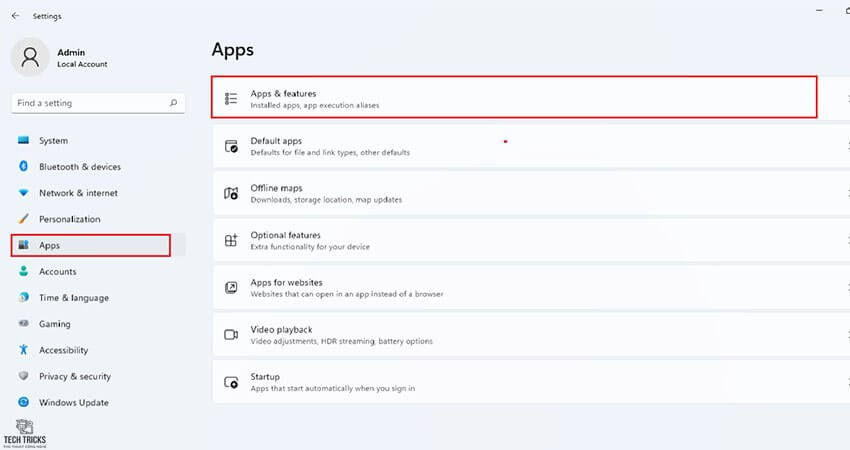Select Accessibility category
This screenshot has height=450, width=850.
point(99,350)
